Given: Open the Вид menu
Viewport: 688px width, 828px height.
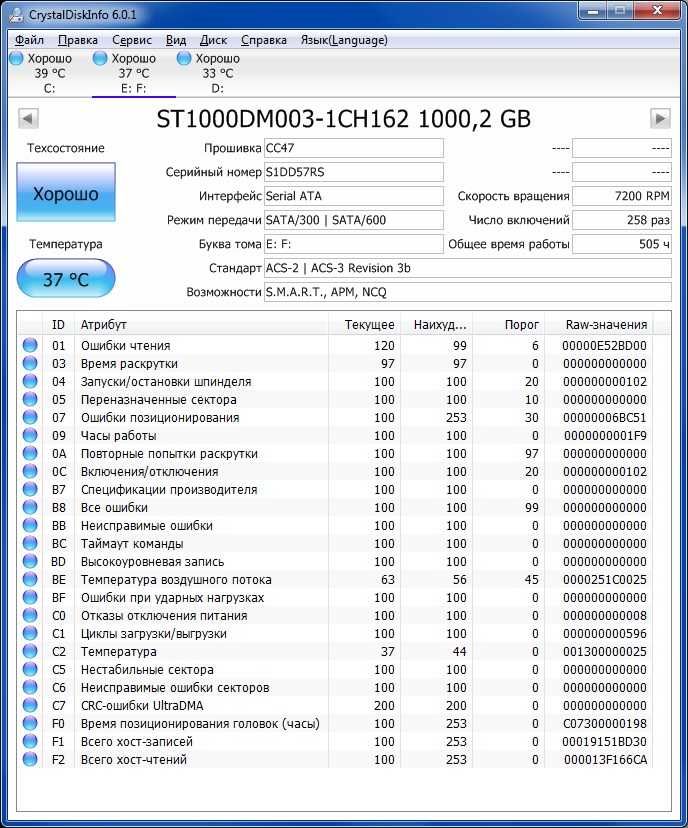Looking at the screenshot, I should [x=176, y=40].
